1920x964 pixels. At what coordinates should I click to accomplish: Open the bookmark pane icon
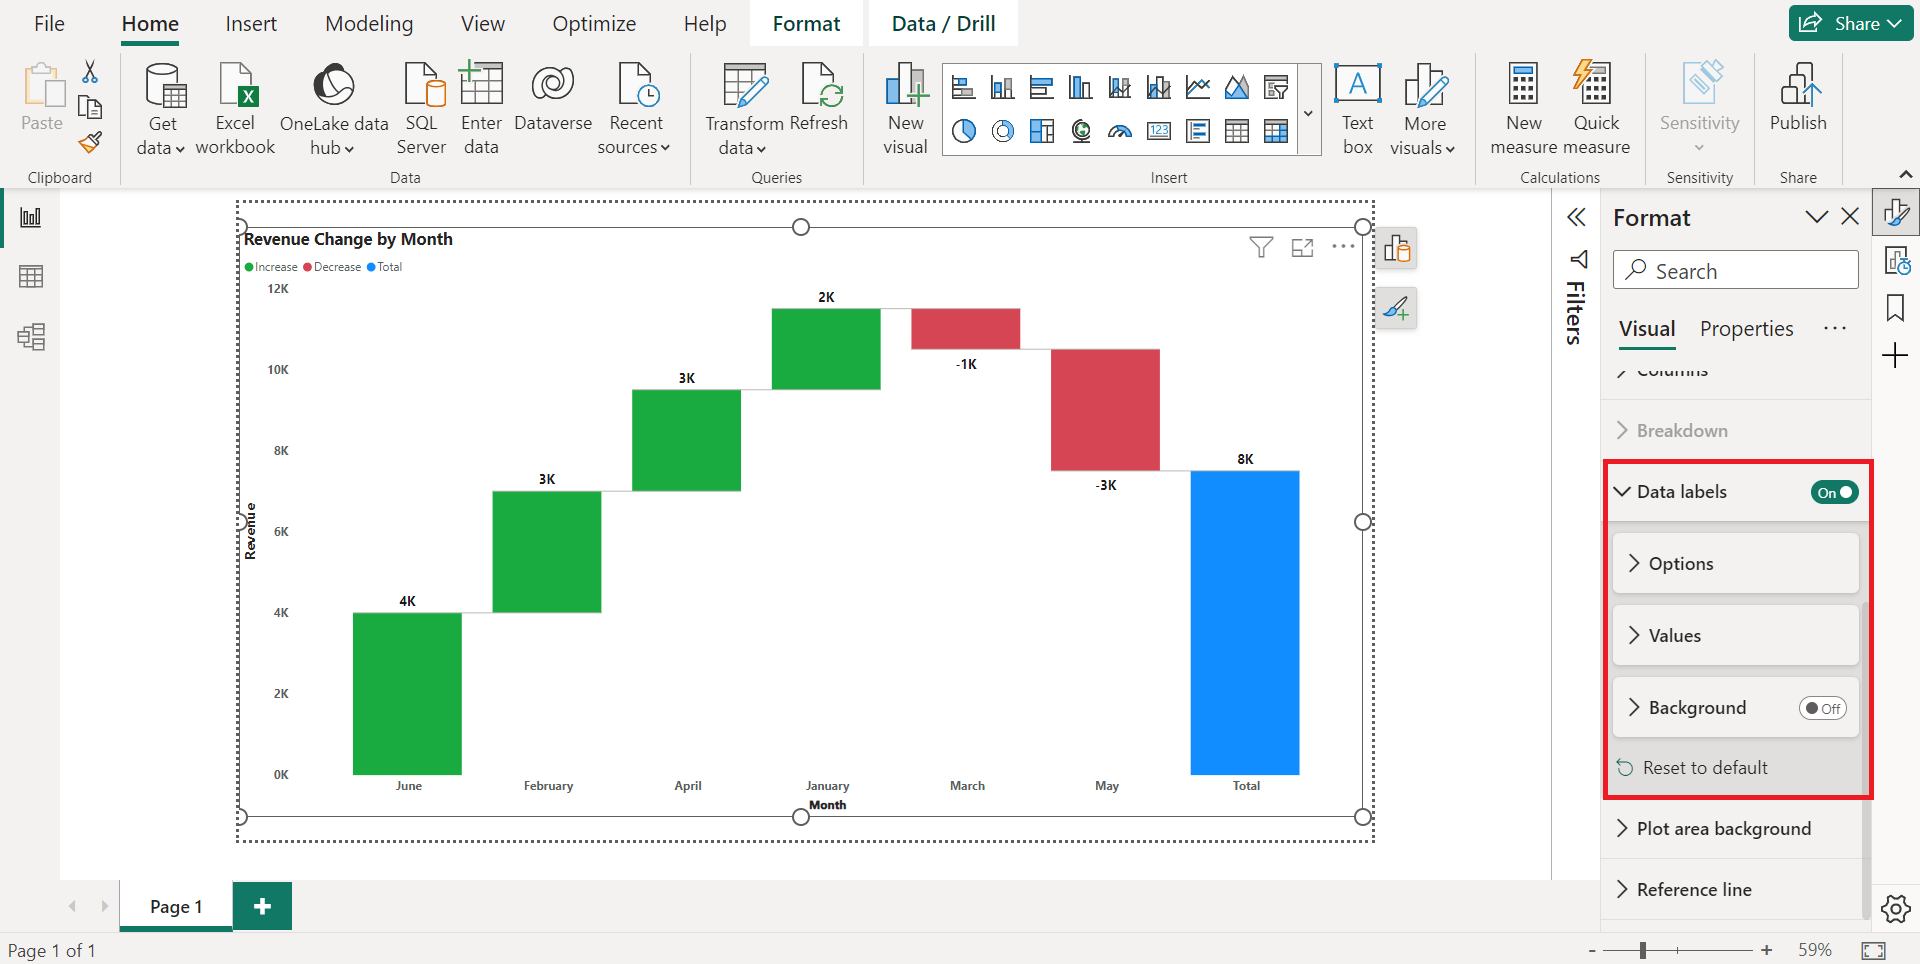1895,308
